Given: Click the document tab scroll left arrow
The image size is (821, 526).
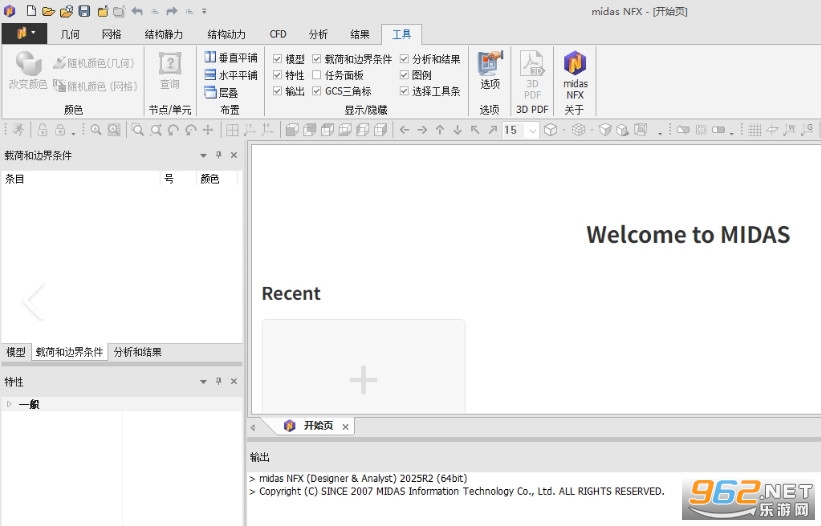Looking at the screenshot, I should (253, 427).
